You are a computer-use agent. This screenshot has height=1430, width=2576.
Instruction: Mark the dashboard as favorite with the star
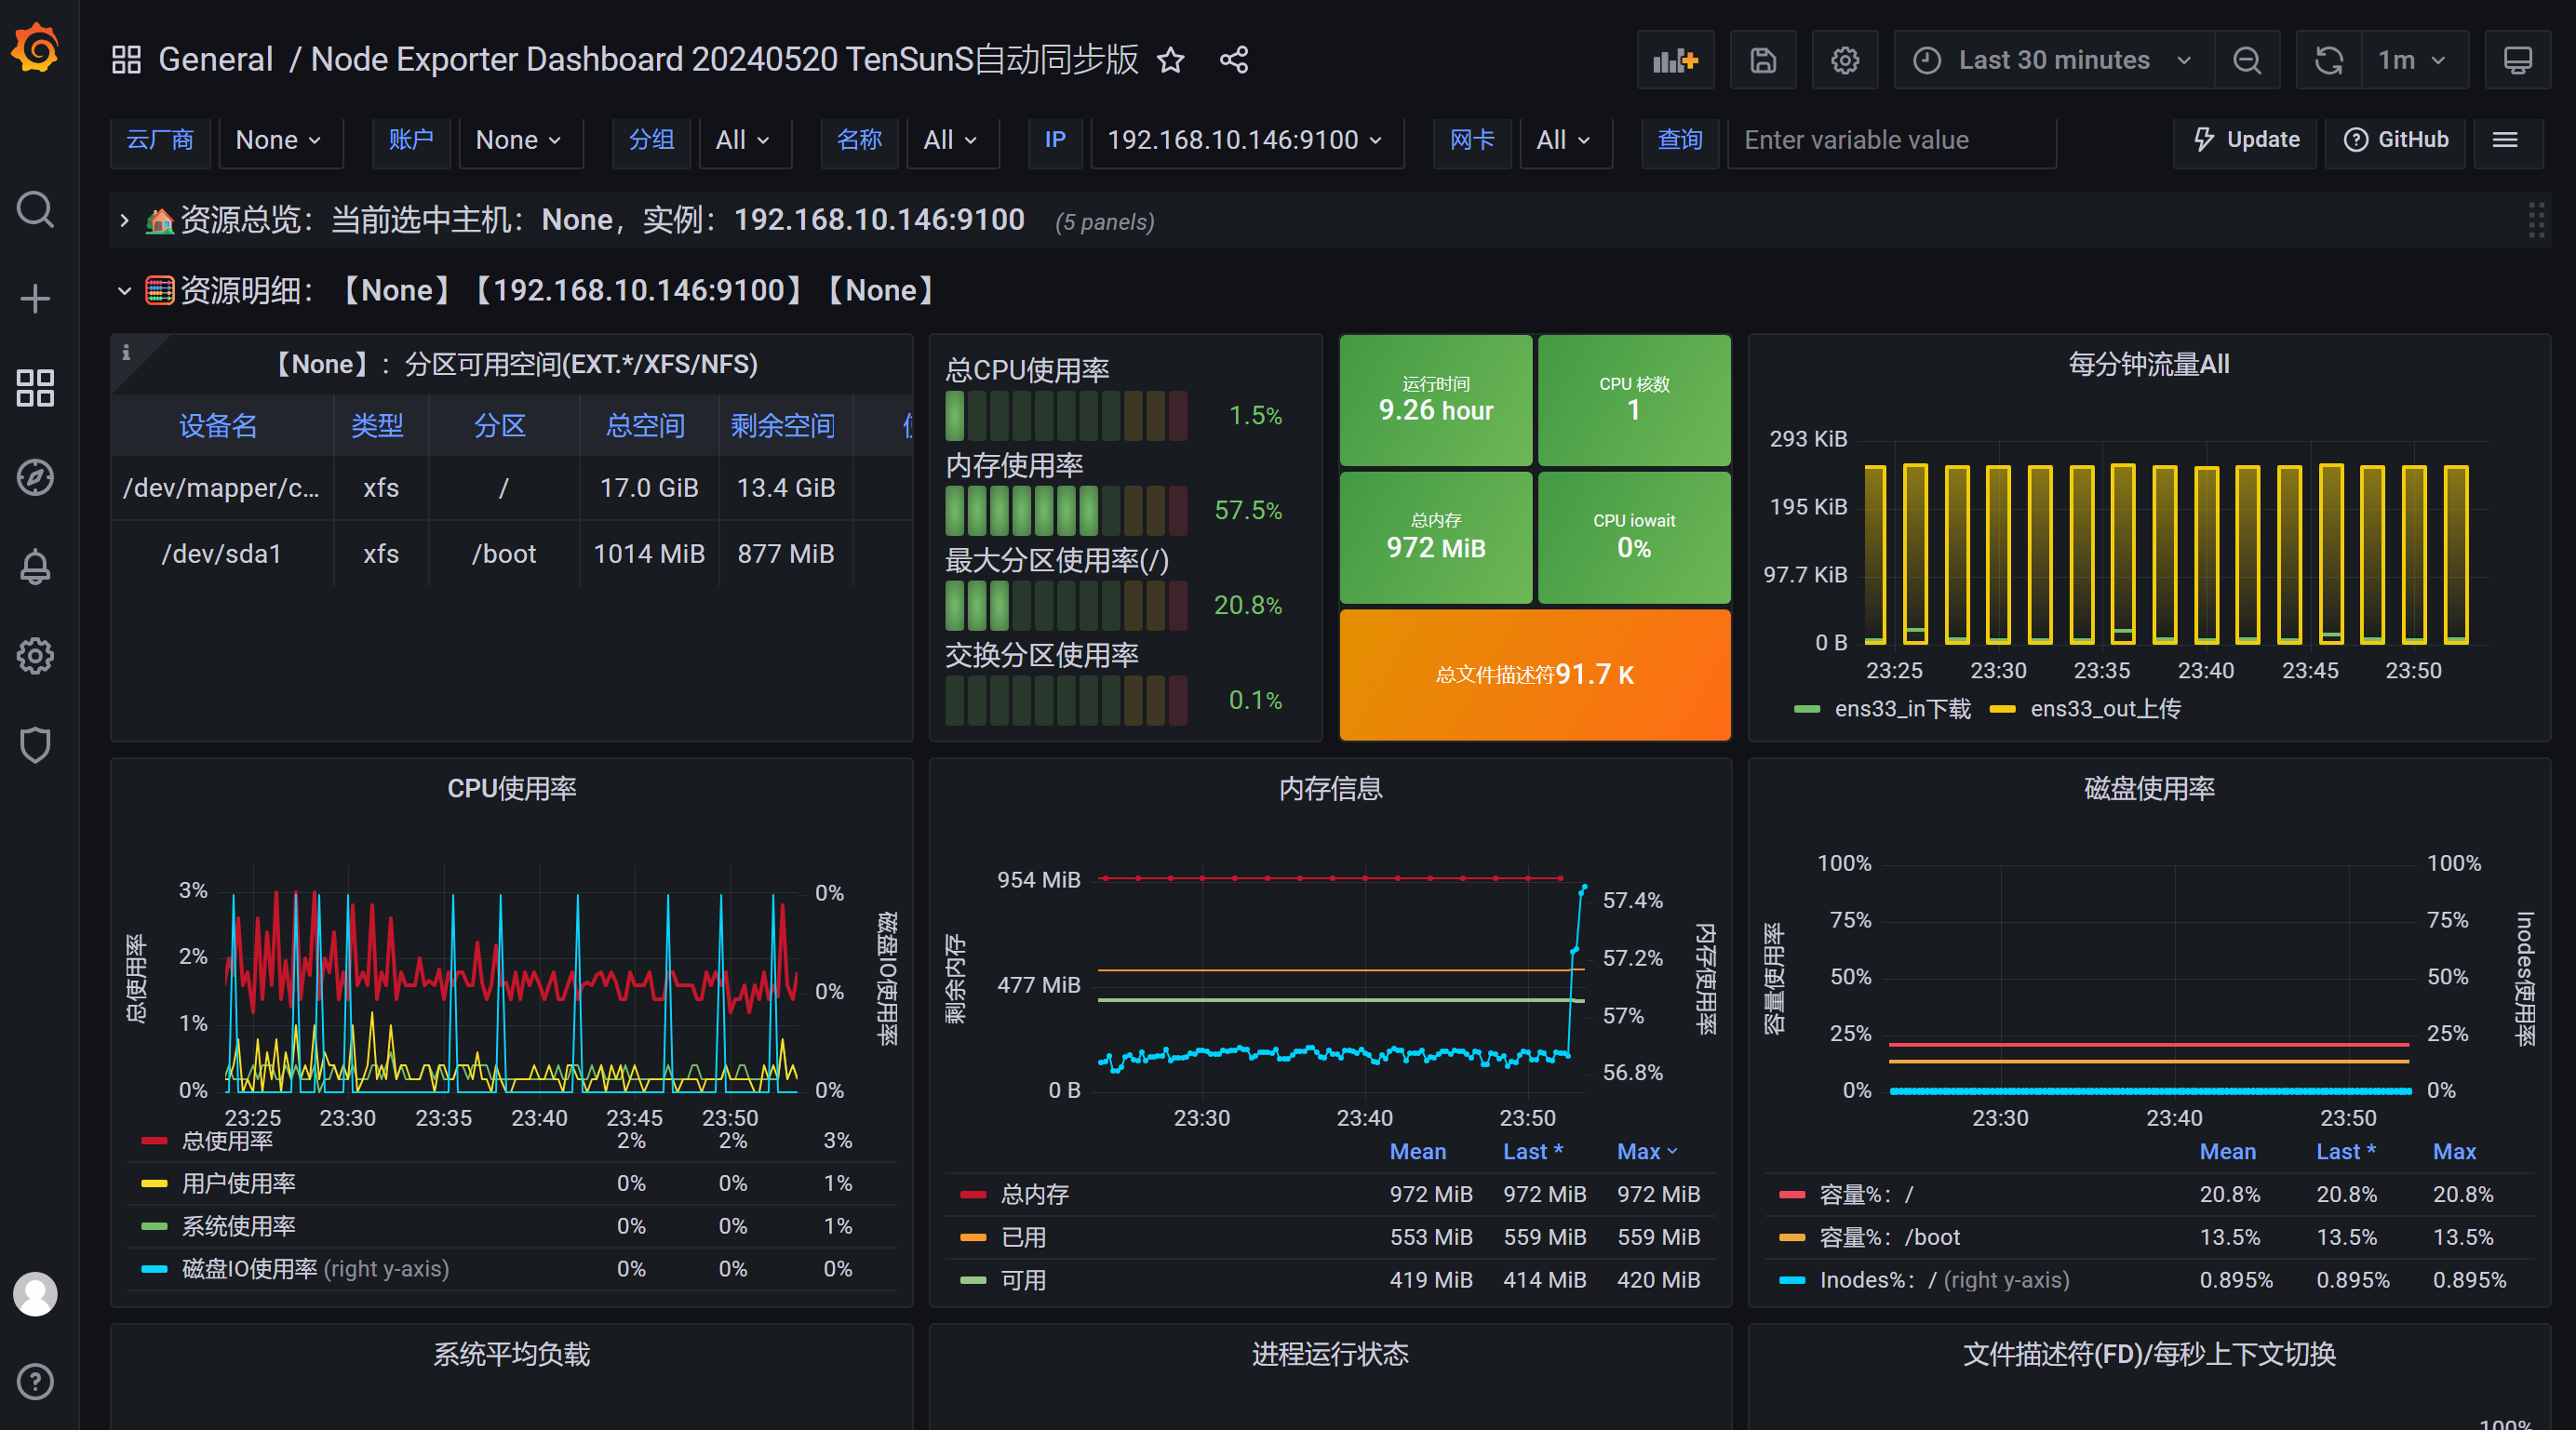click(1170, 60)
